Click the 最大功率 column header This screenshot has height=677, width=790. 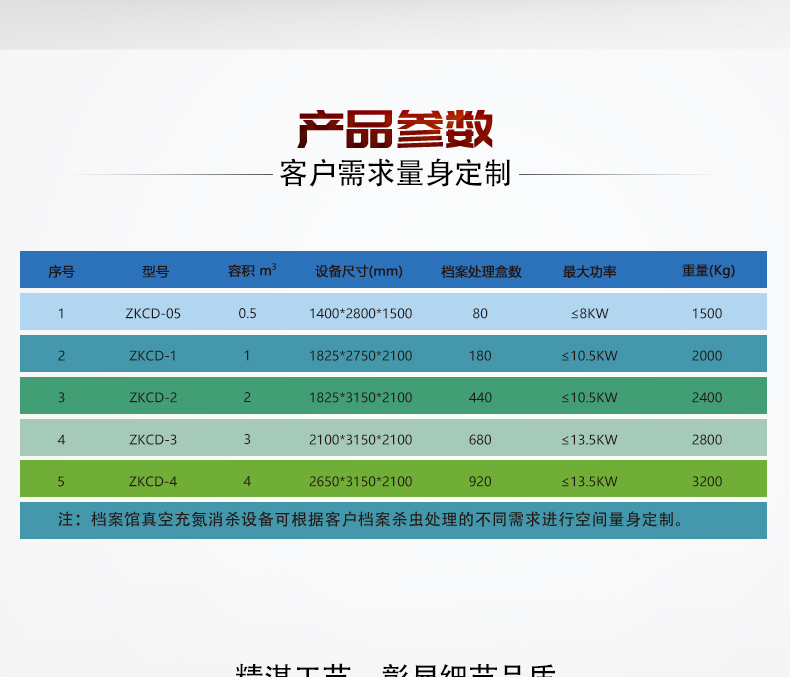click(589, 271)
